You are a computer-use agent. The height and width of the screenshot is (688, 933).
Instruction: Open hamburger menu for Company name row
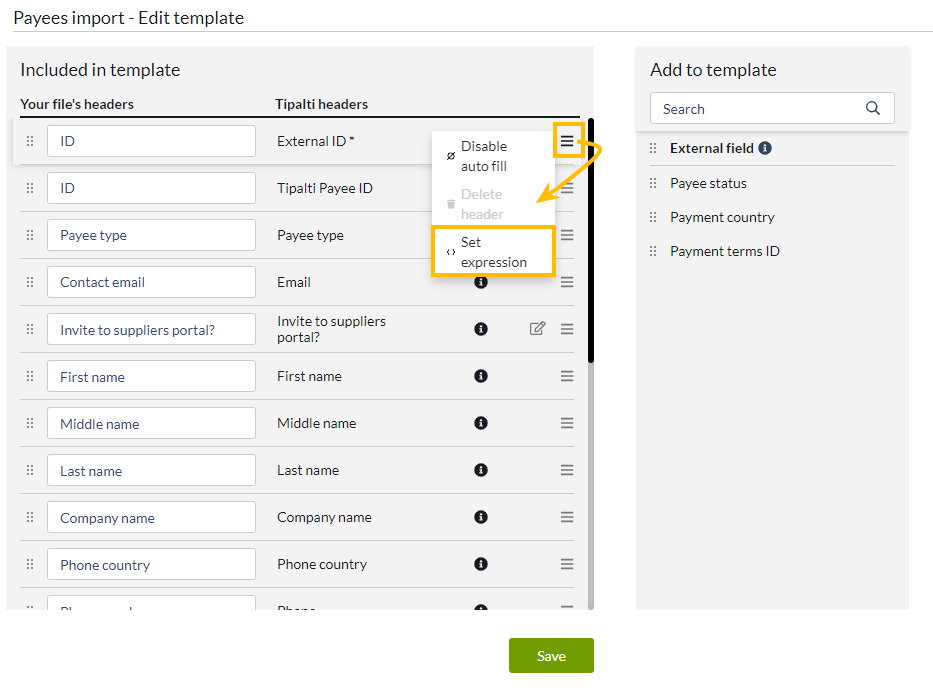pos(567,517)
